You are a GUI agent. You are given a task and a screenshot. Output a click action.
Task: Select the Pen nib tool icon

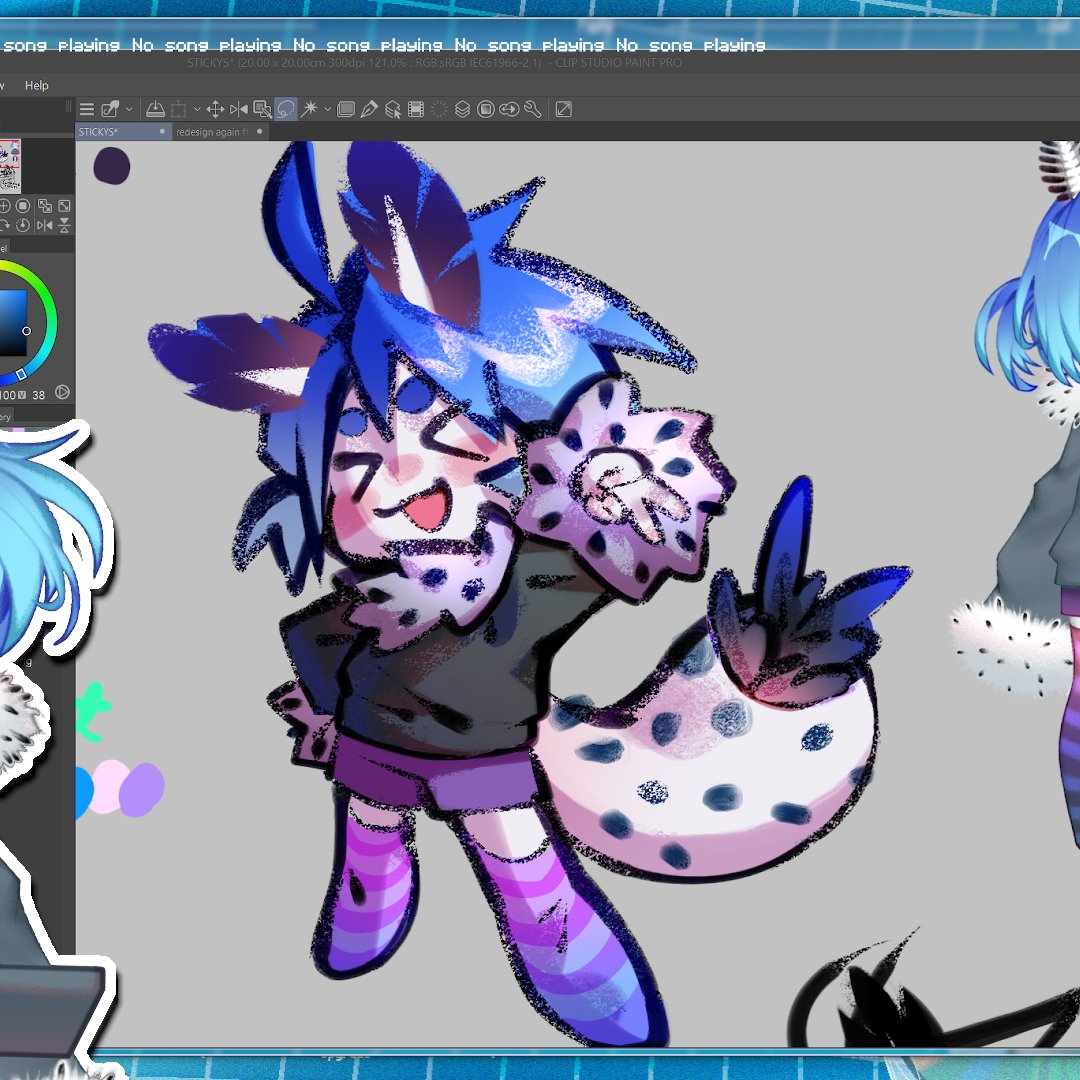pos(369,110)
